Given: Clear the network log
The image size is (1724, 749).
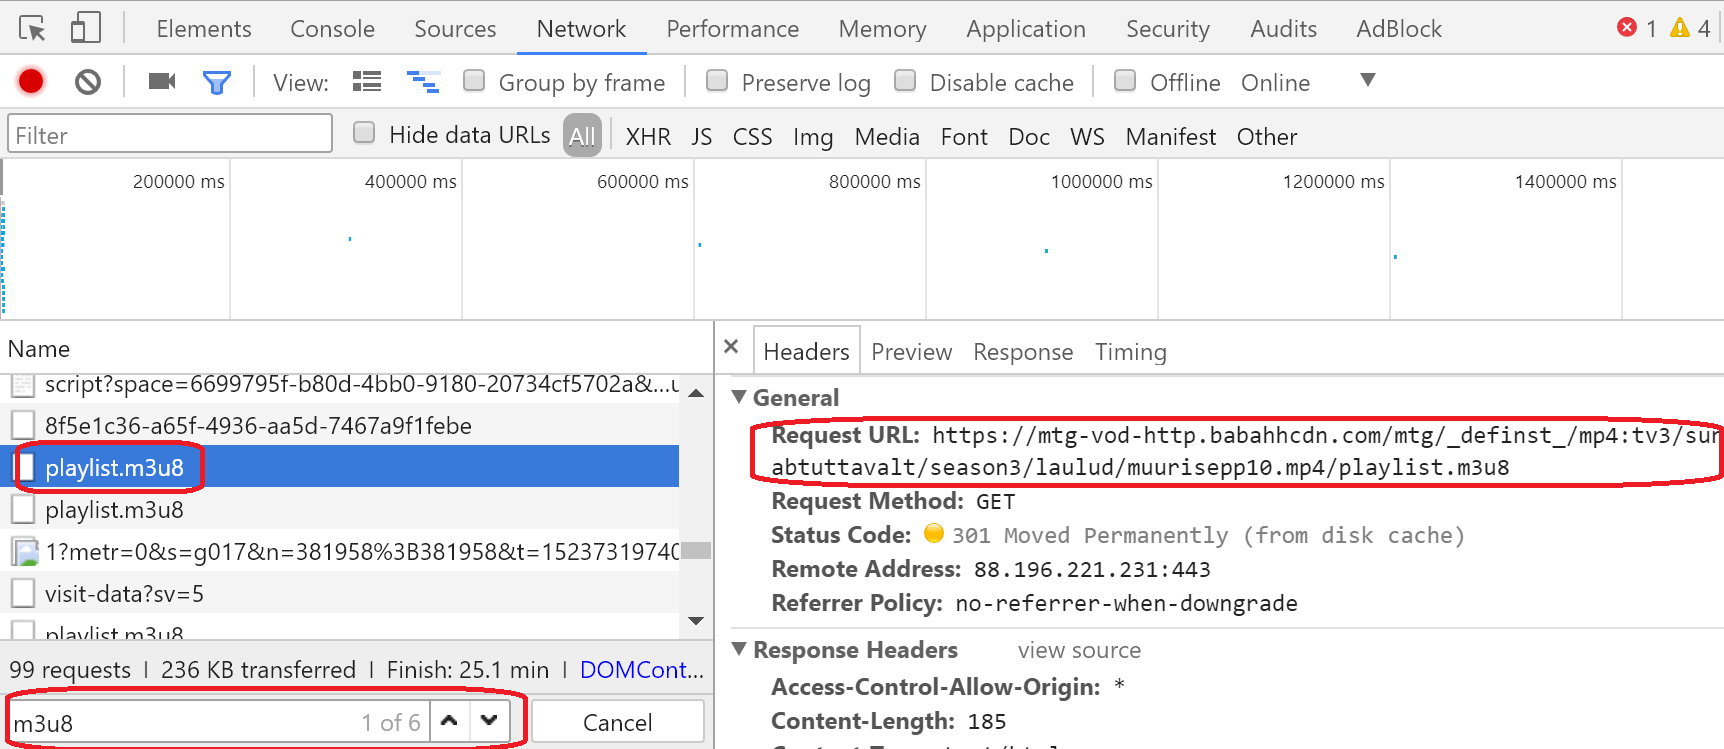Looking at the screenshot, I should point(88,81).
